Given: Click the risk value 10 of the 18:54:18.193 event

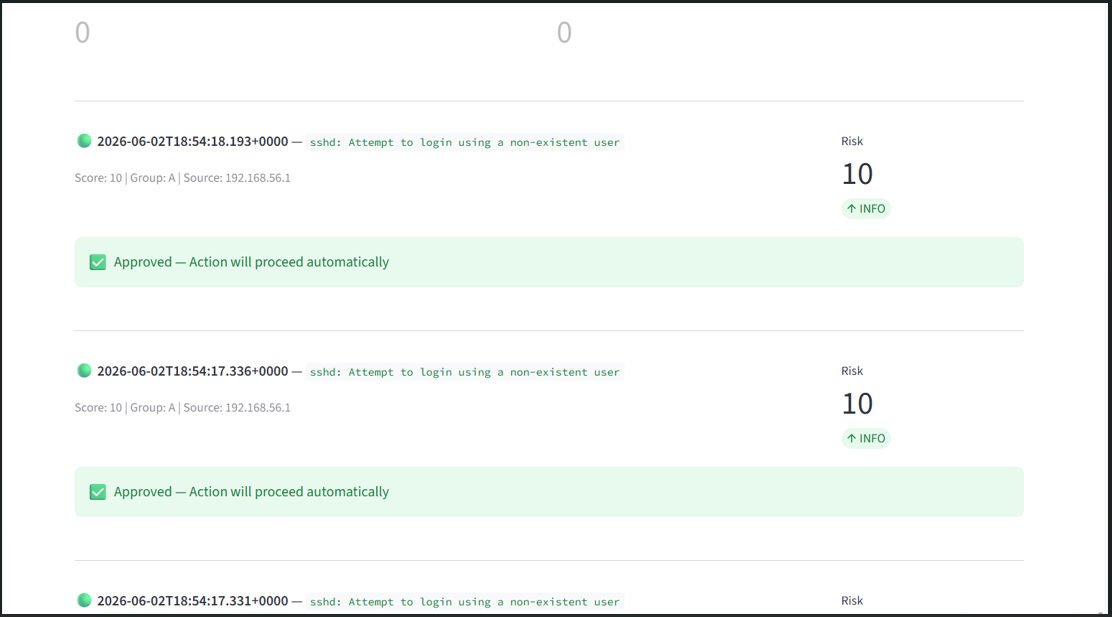Looking at the screenshot, I should [857, 174].
